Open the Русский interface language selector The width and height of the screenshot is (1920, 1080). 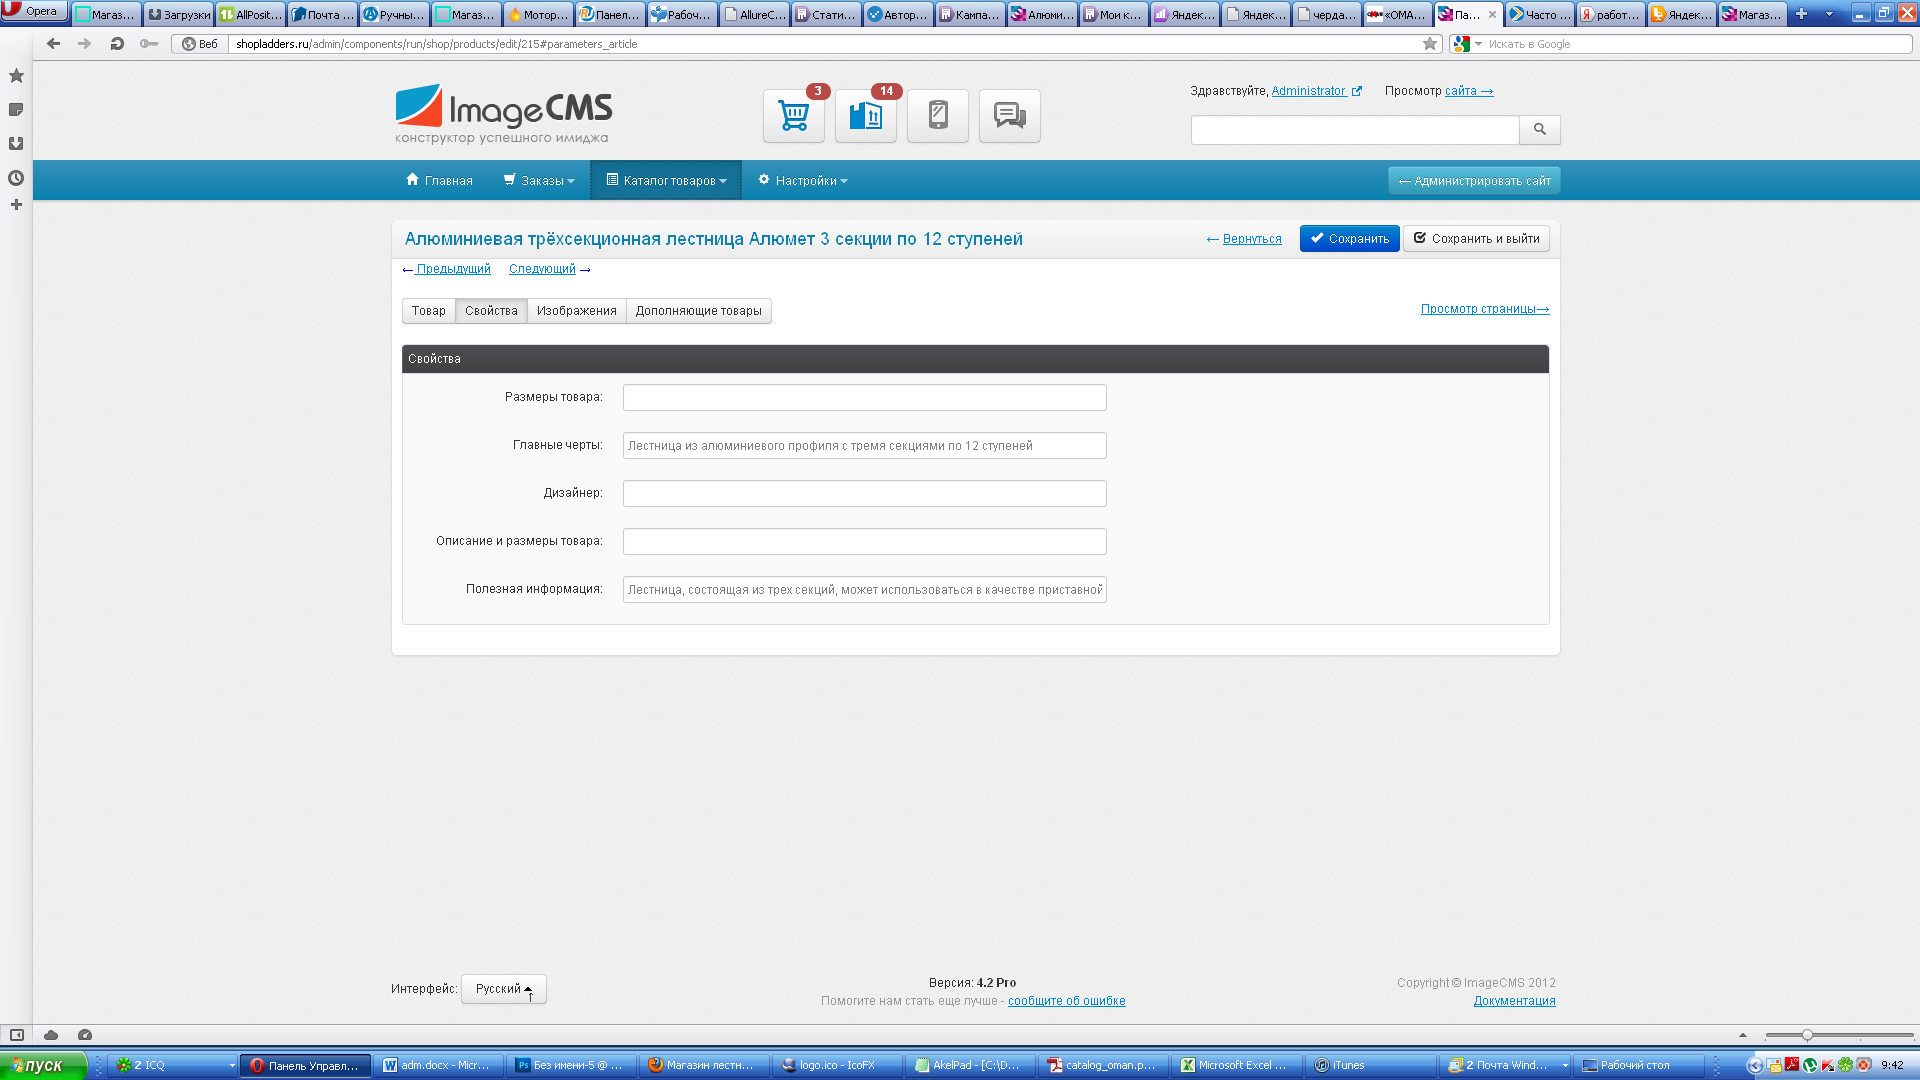(503, 989)
